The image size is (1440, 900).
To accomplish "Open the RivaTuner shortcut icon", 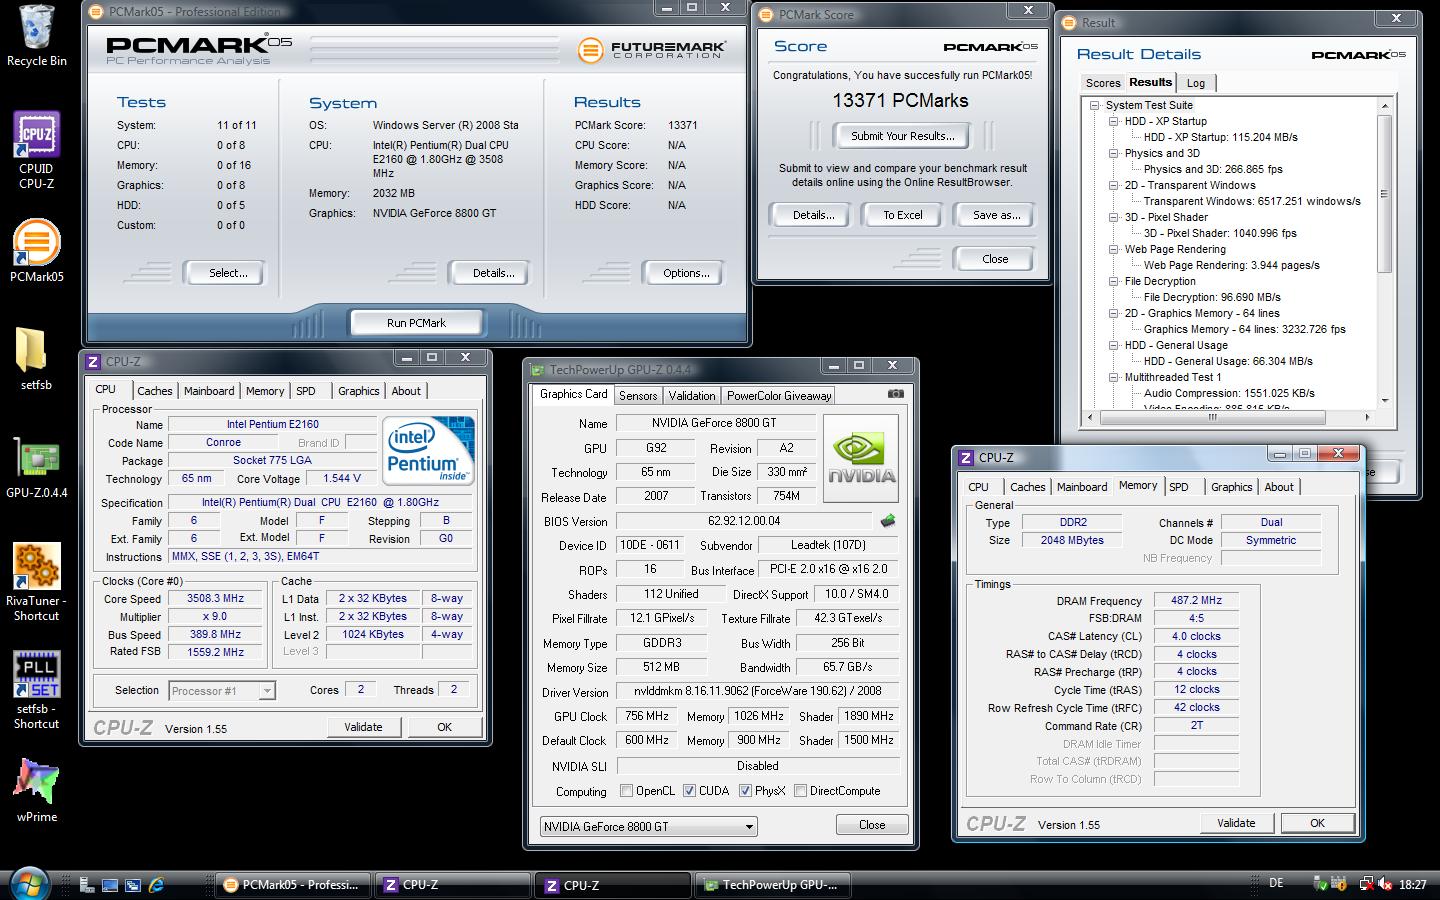I will click(x=36, y=582).
